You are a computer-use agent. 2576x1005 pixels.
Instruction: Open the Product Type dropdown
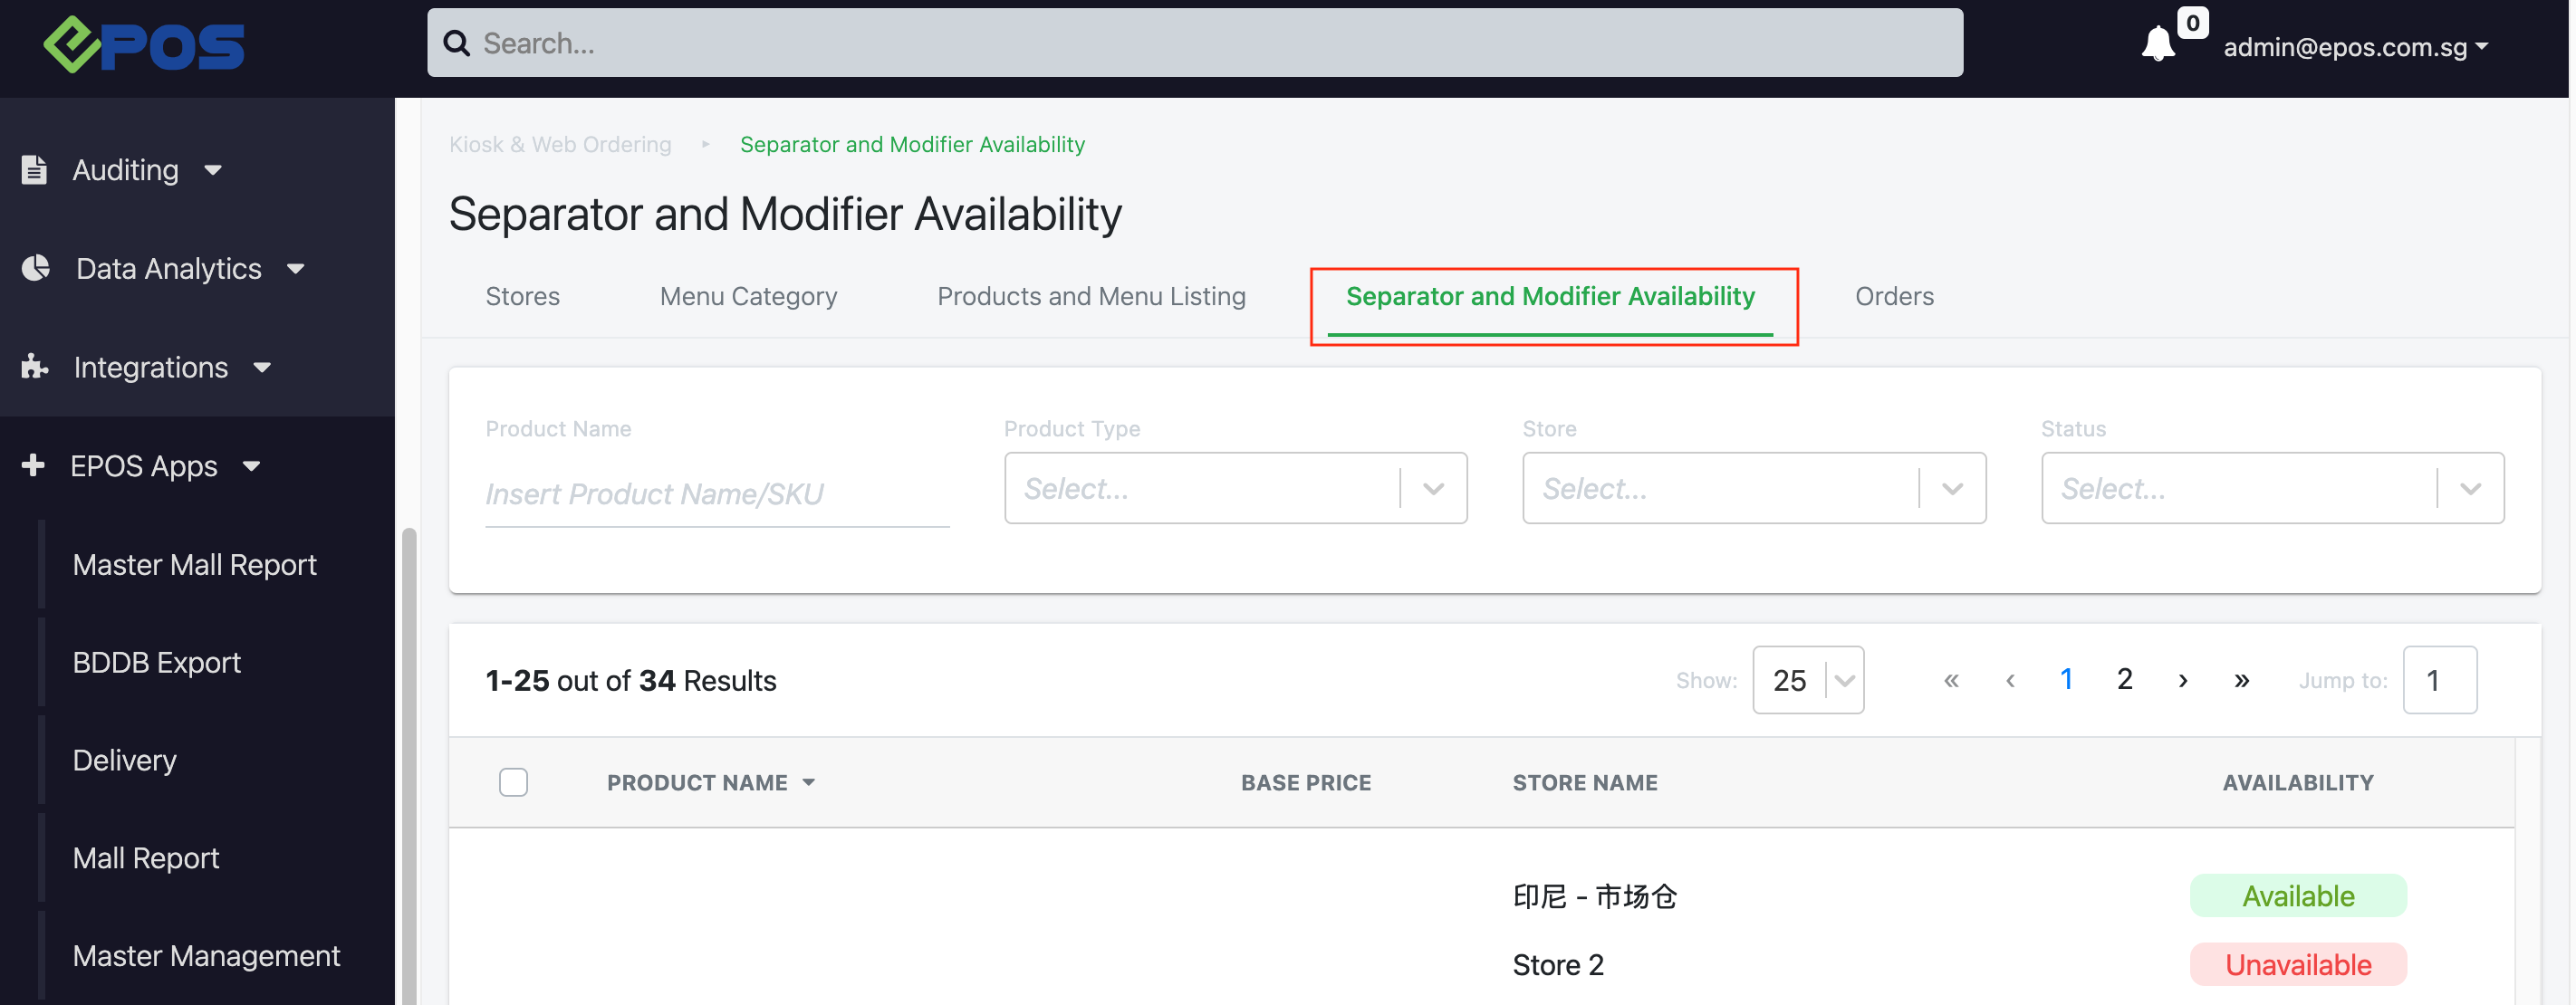[1235, 488]
